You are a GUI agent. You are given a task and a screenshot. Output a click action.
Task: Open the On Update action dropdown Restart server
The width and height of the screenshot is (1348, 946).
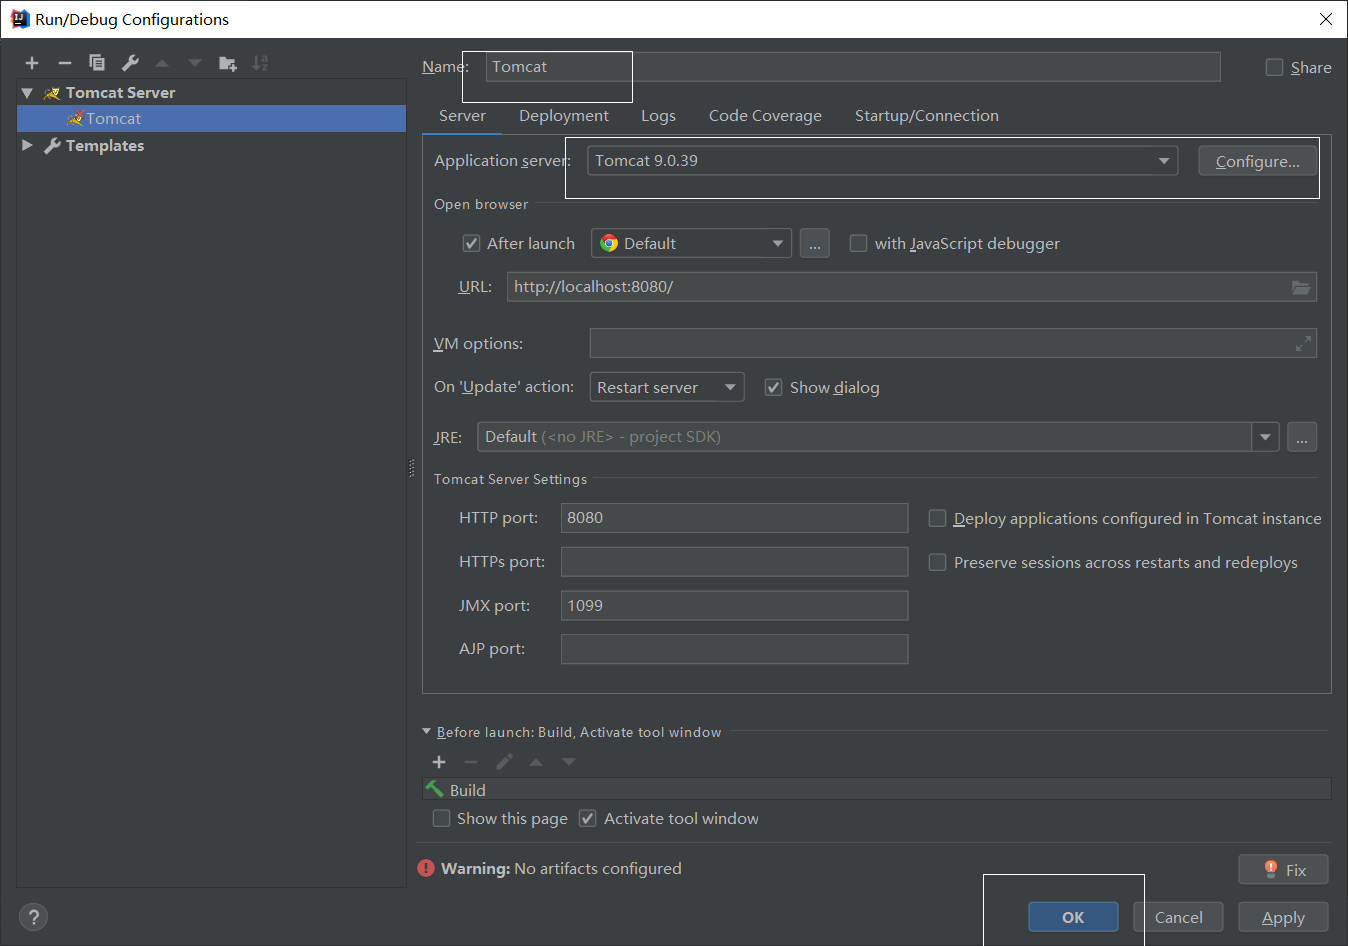pos(667,387)
